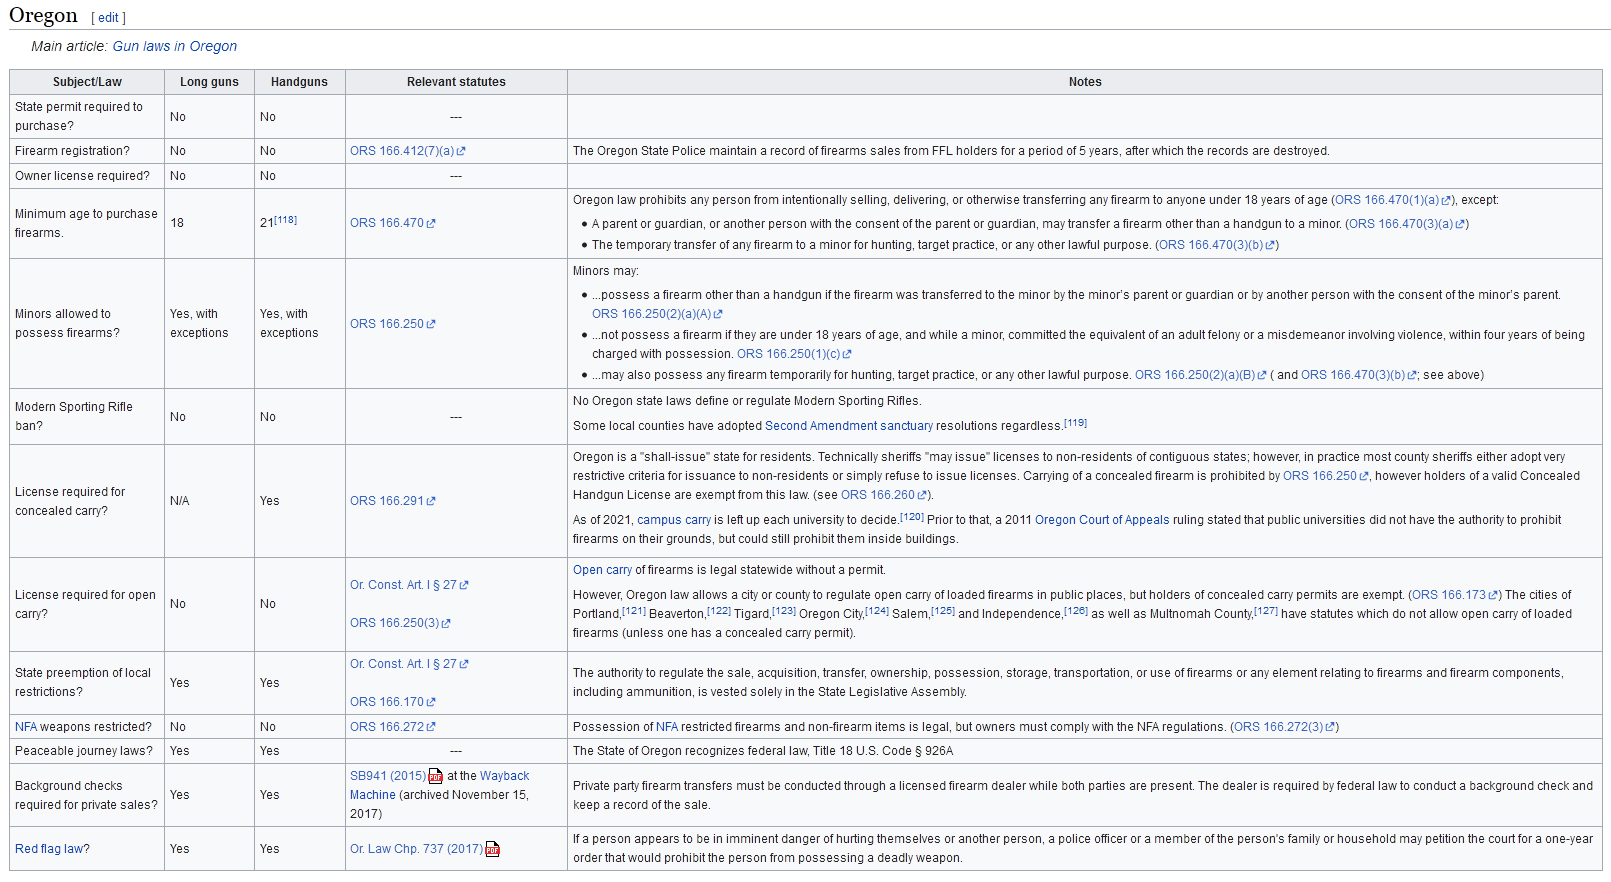Select the 'State permit required to purchase?' cell
Screen dimensions: 1611x882
pos(87,117)
